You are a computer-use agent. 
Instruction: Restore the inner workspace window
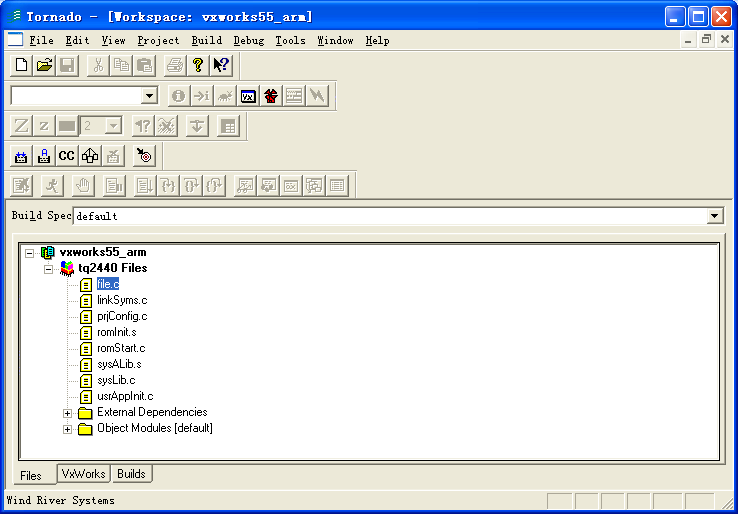click(706, 40)
